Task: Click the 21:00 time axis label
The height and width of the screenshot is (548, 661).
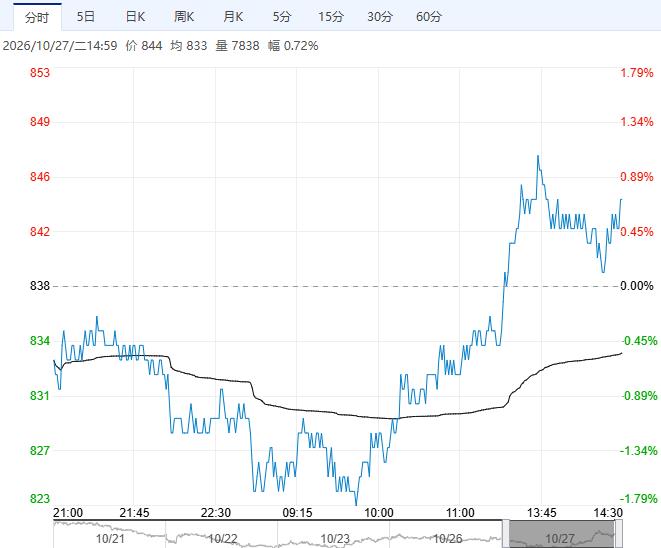Action: (68, 513)
